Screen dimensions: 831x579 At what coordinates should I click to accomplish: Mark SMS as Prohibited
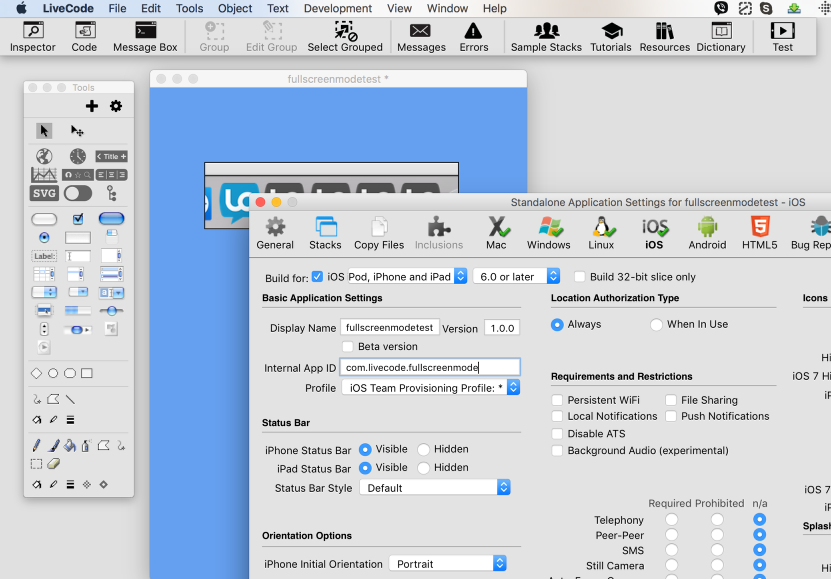(717, 550)
